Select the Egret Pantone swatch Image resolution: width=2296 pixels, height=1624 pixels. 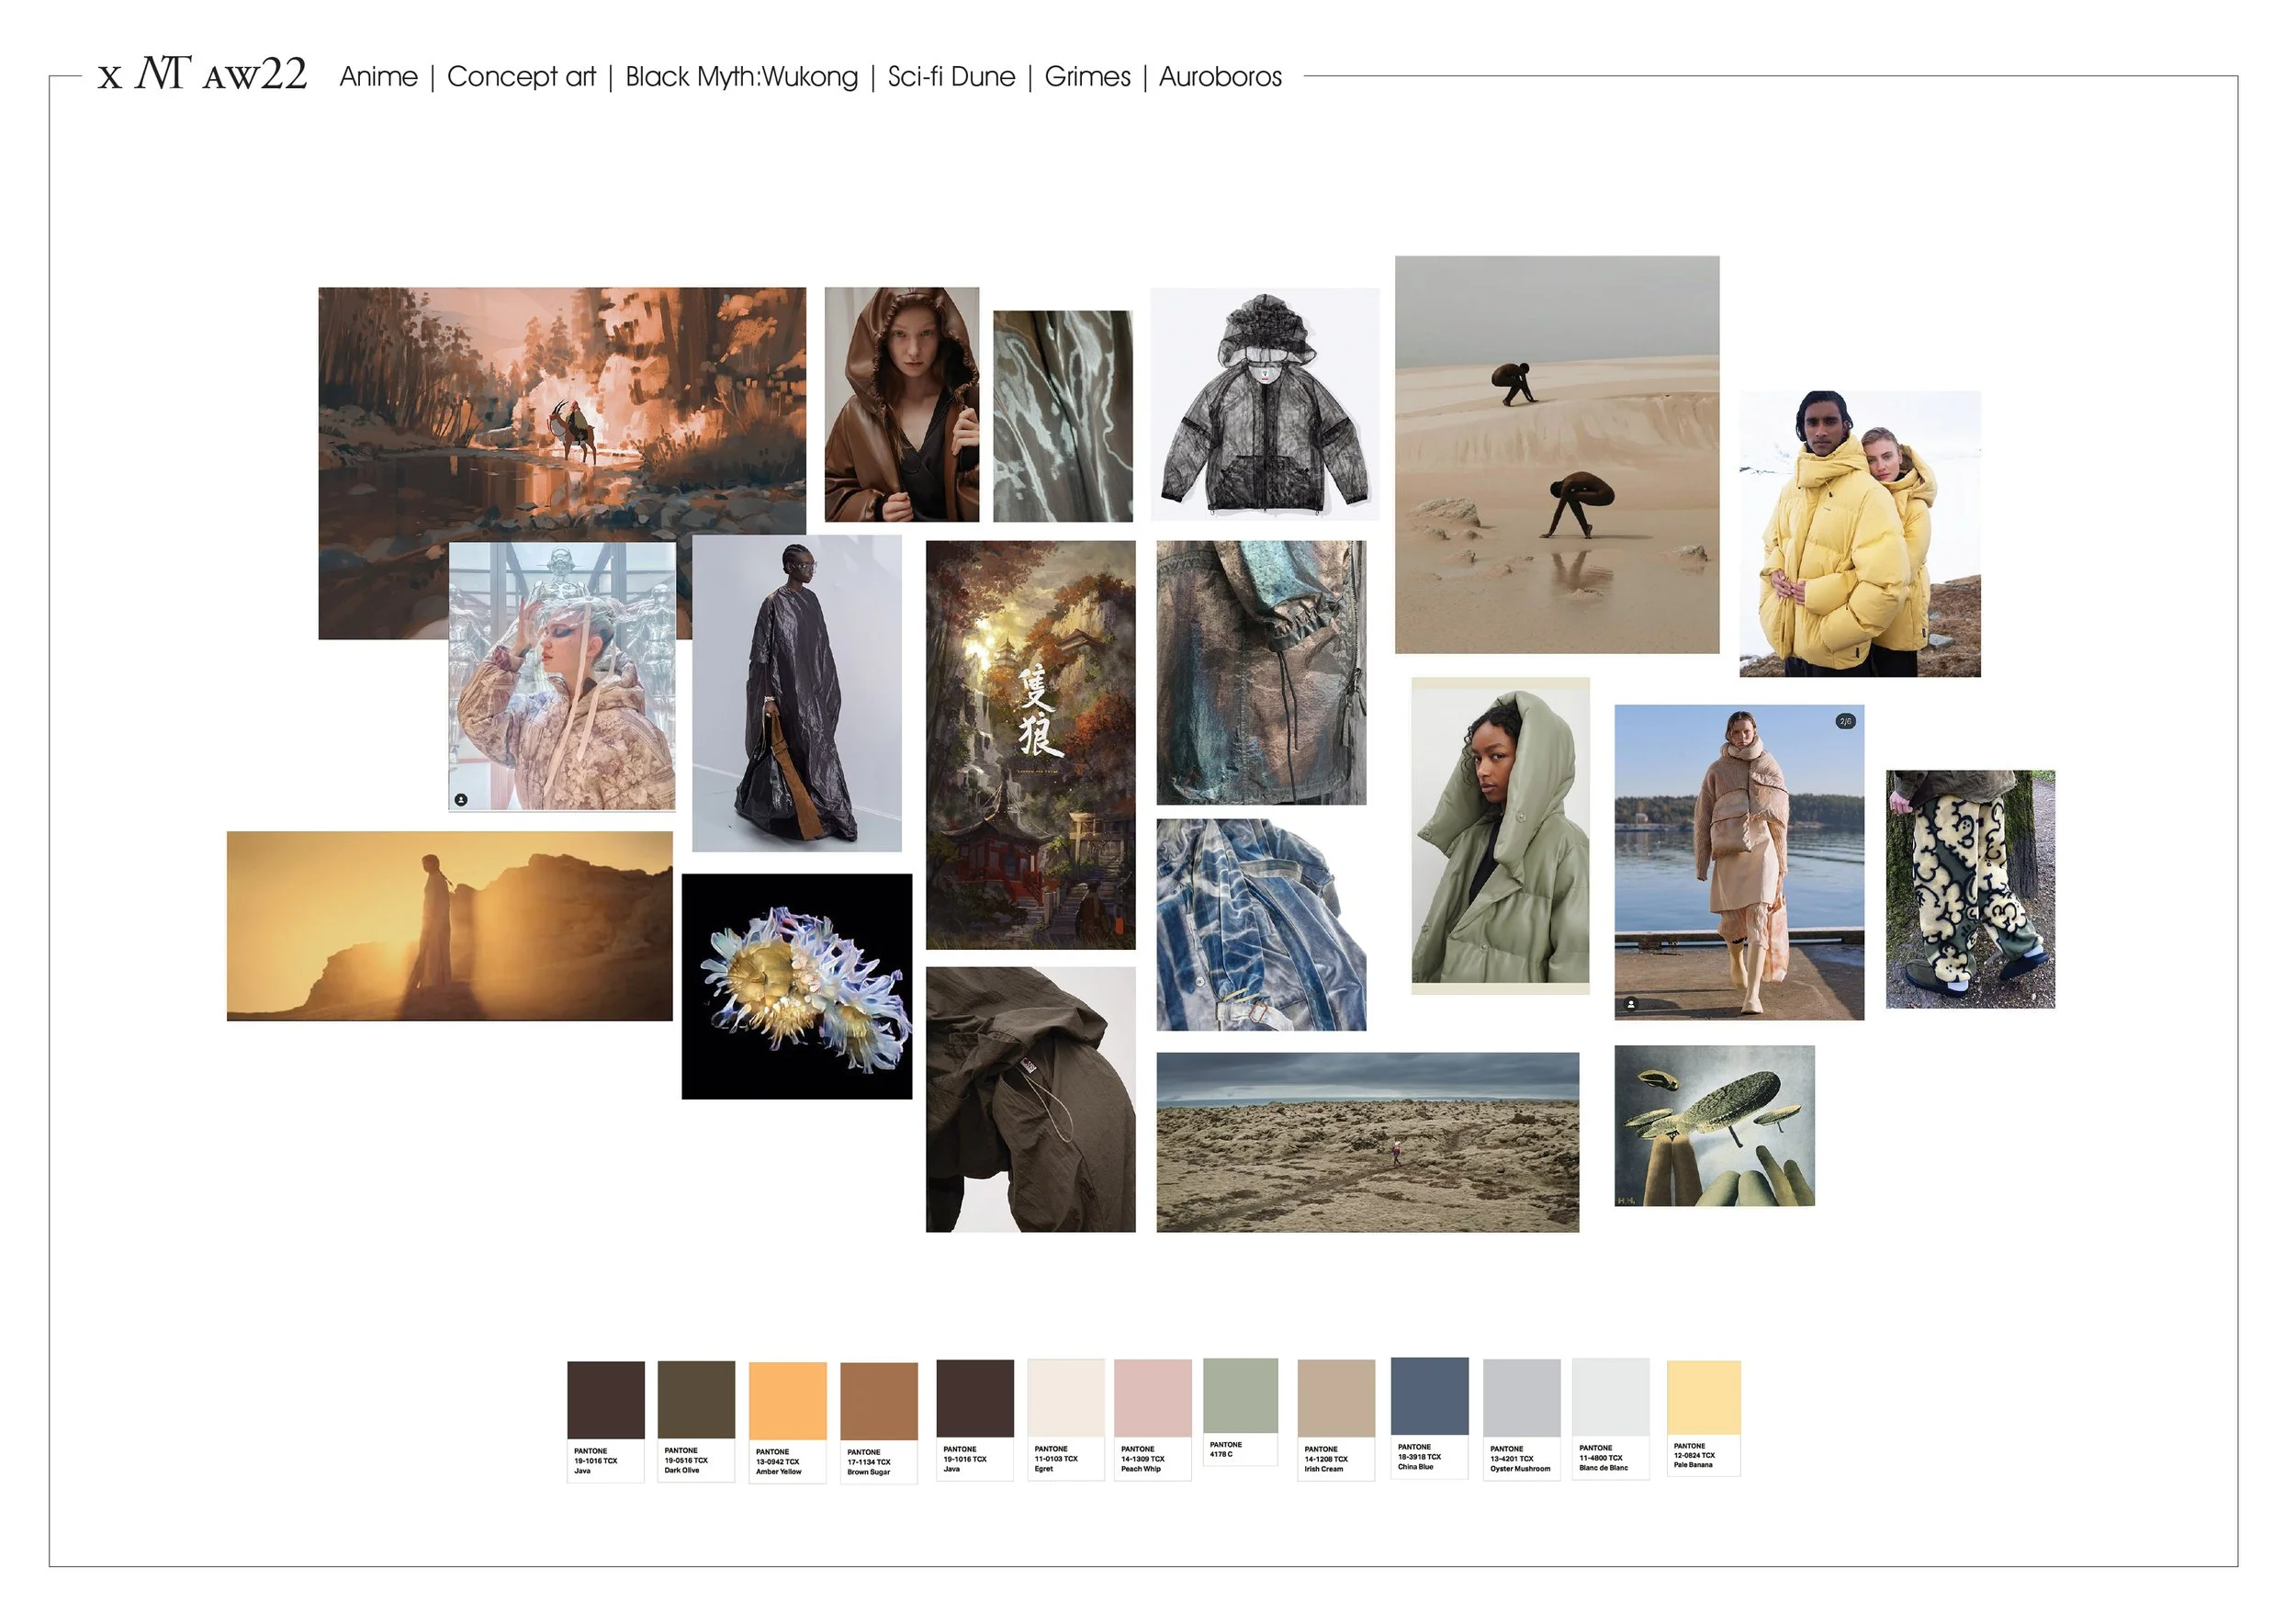(x=1066, y=1420)
